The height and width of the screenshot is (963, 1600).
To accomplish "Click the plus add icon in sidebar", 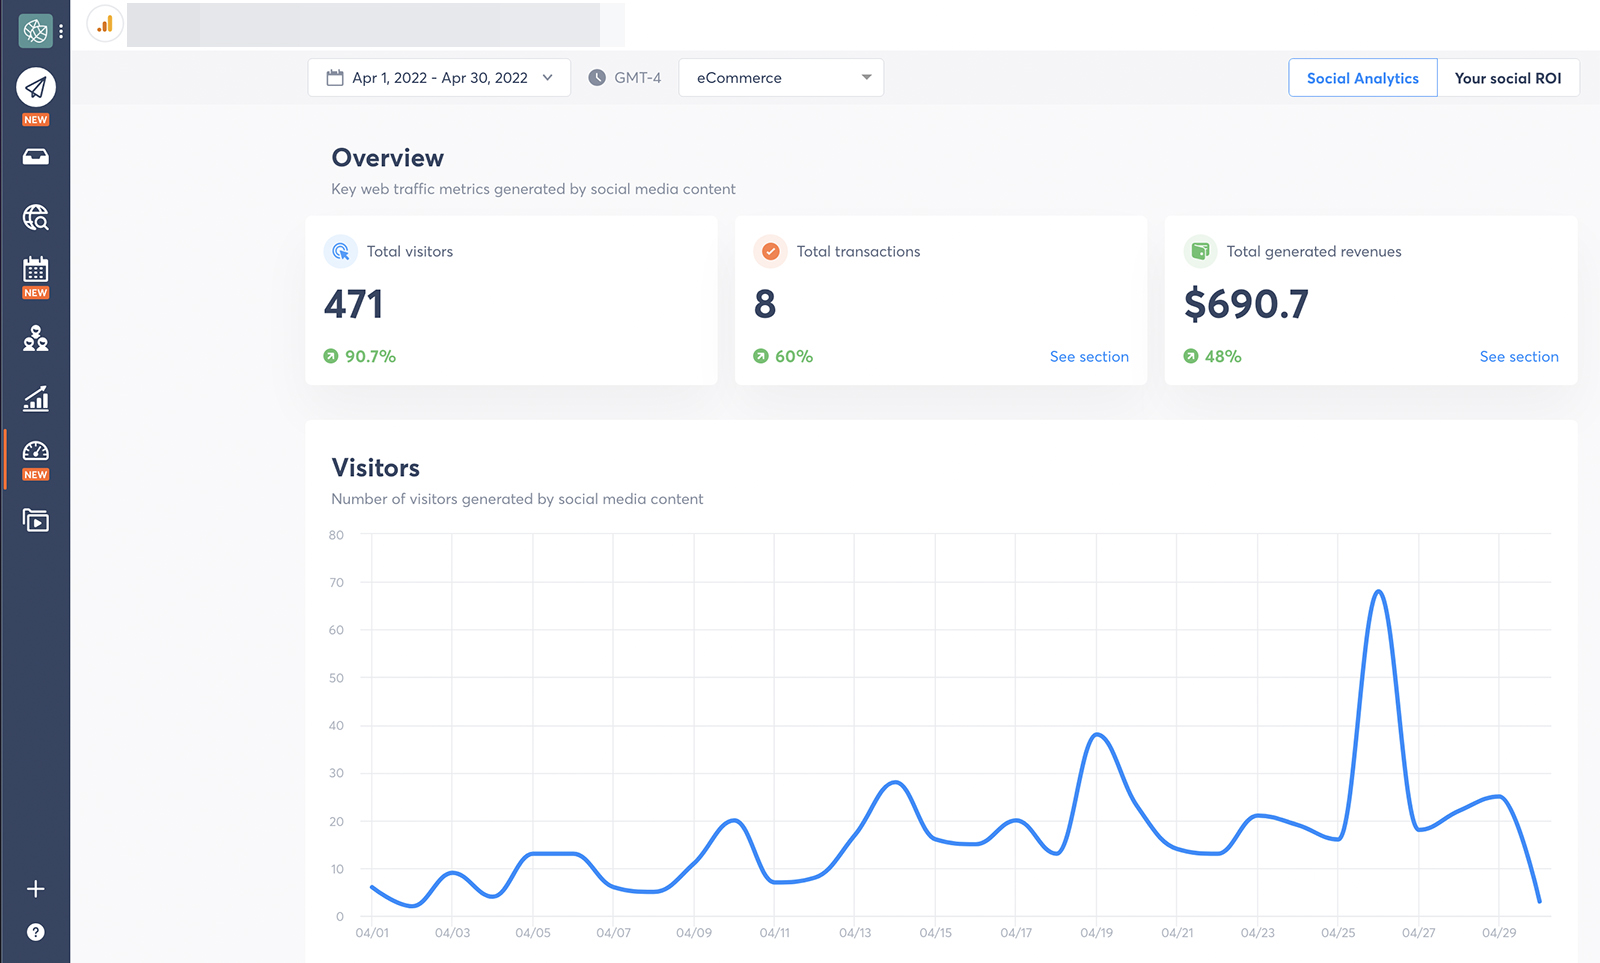I will pyautogui.click(x=36, y=889).
